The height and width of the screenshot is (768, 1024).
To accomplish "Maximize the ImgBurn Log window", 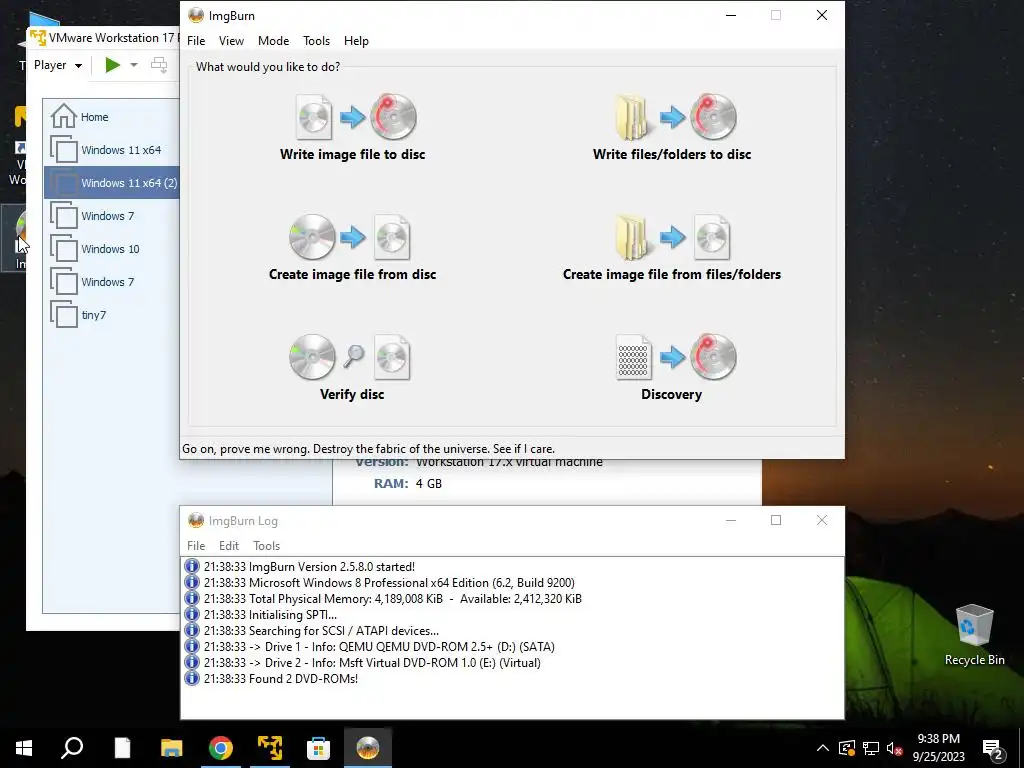I will (x=776, y=520).
